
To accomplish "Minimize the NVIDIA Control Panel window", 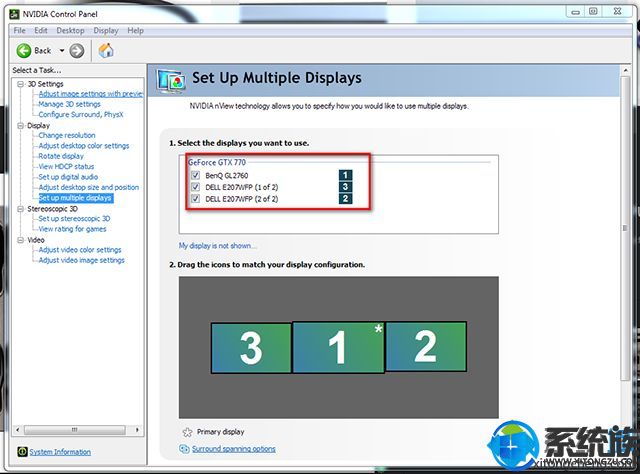I will pos(576,12).
